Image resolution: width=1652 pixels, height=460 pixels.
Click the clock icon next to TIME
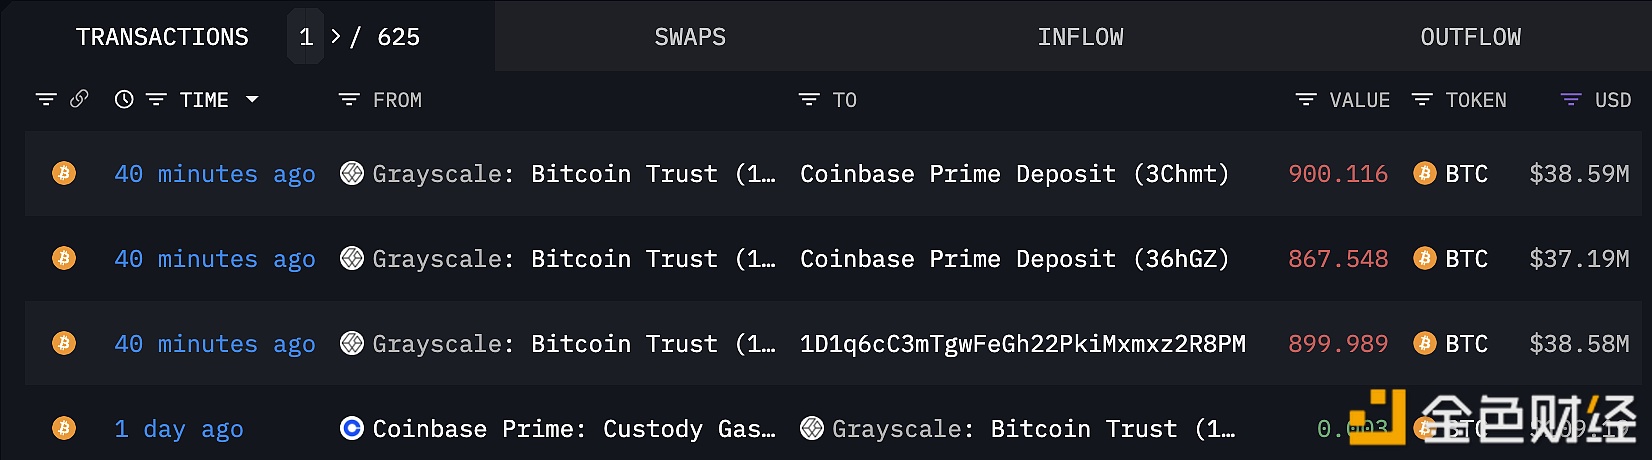coord(124,99)
